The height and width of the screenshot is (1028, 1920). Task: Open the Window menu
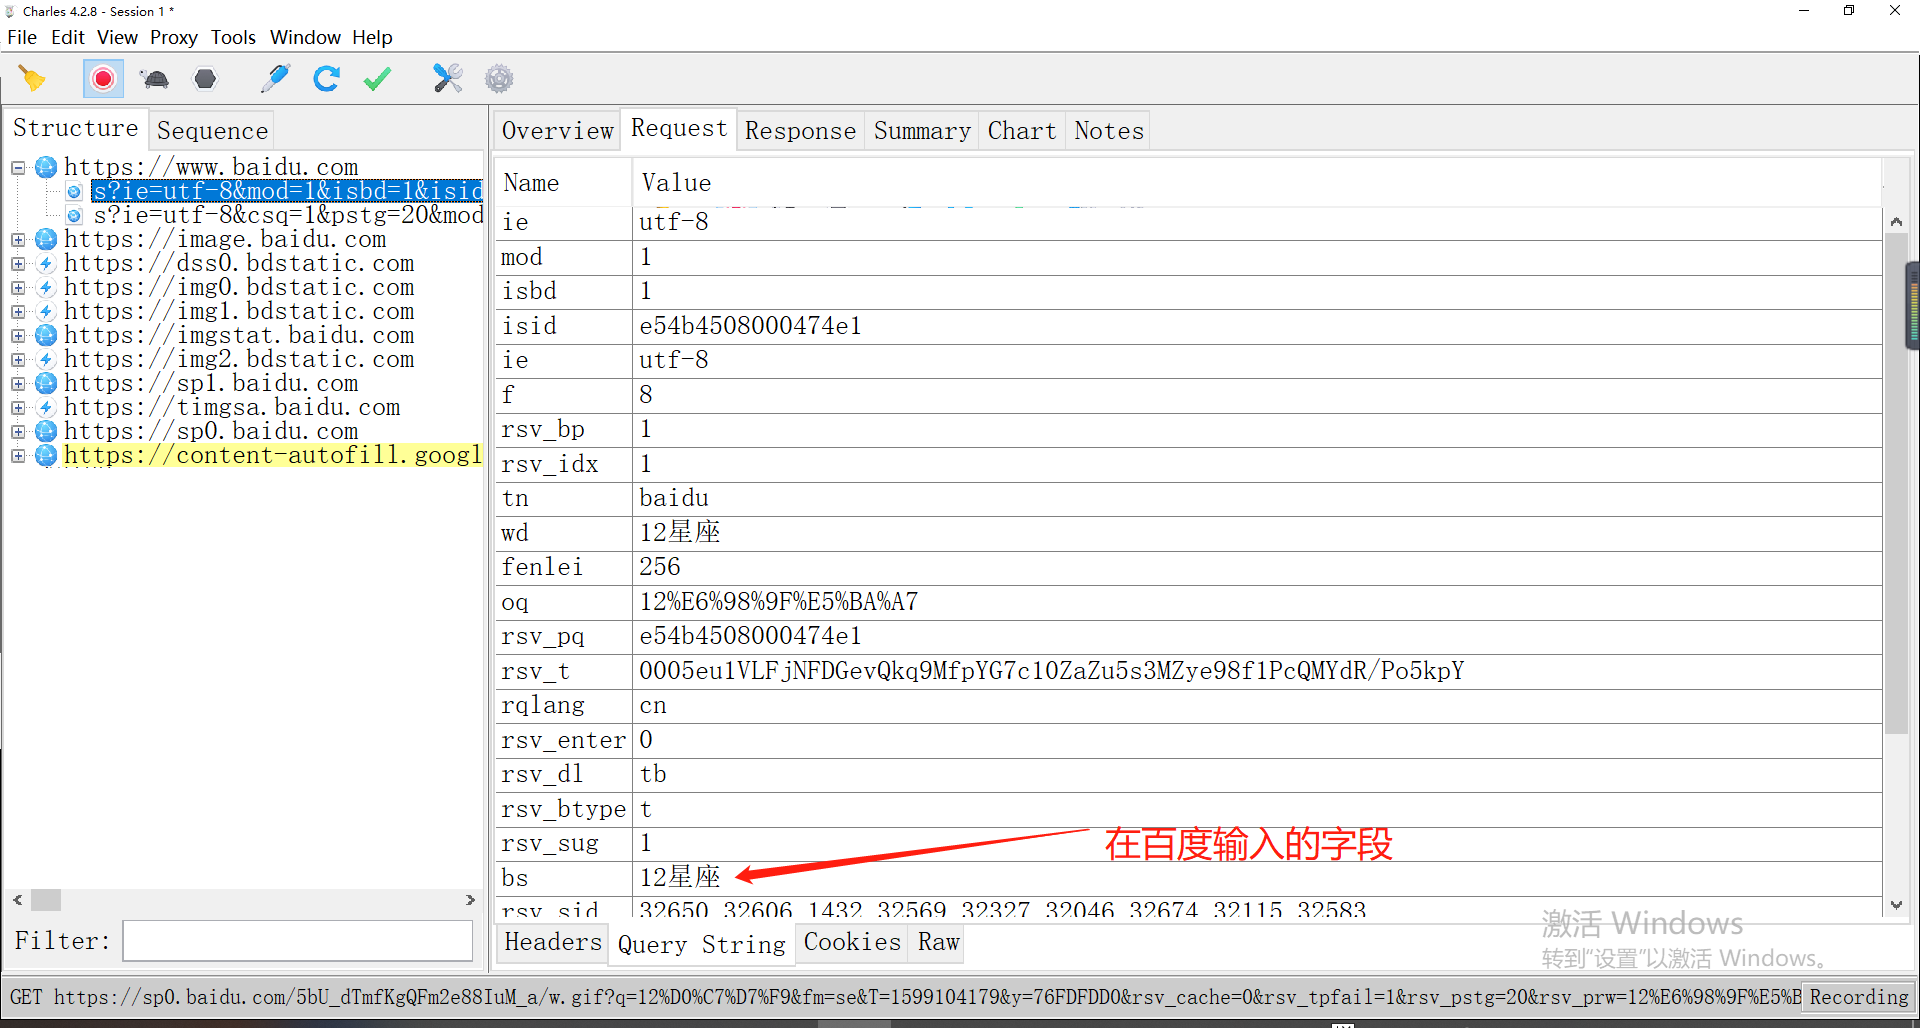click(x=305, y=37)
